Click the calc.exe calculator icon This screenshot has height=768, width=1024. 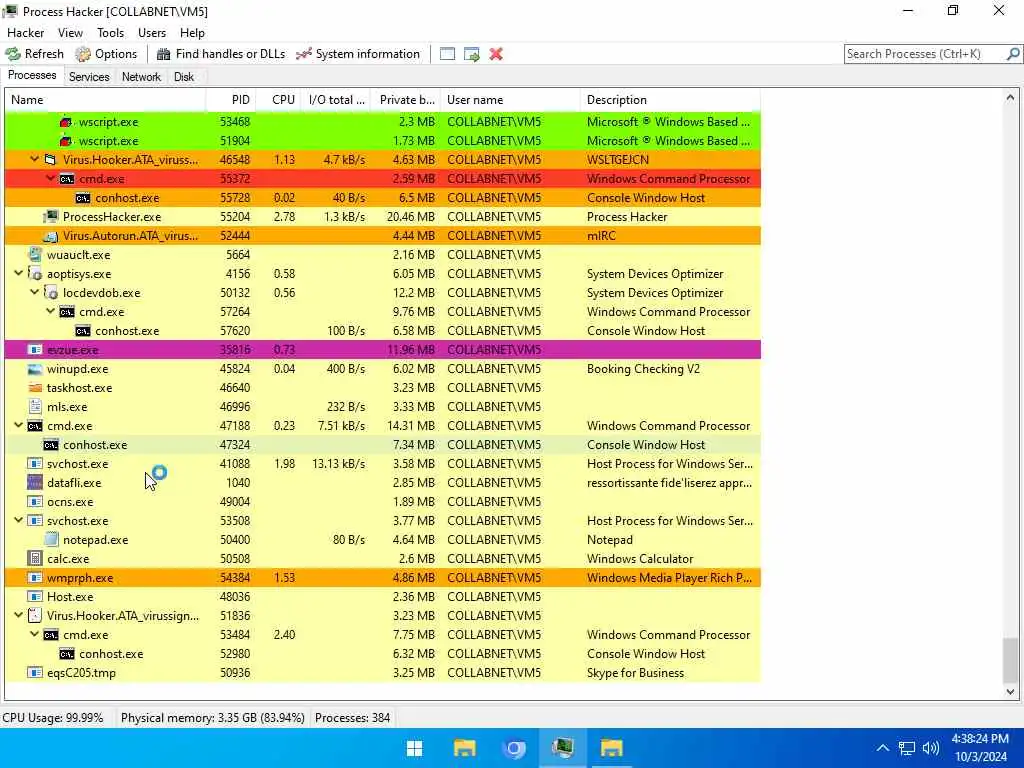[35, 558]
